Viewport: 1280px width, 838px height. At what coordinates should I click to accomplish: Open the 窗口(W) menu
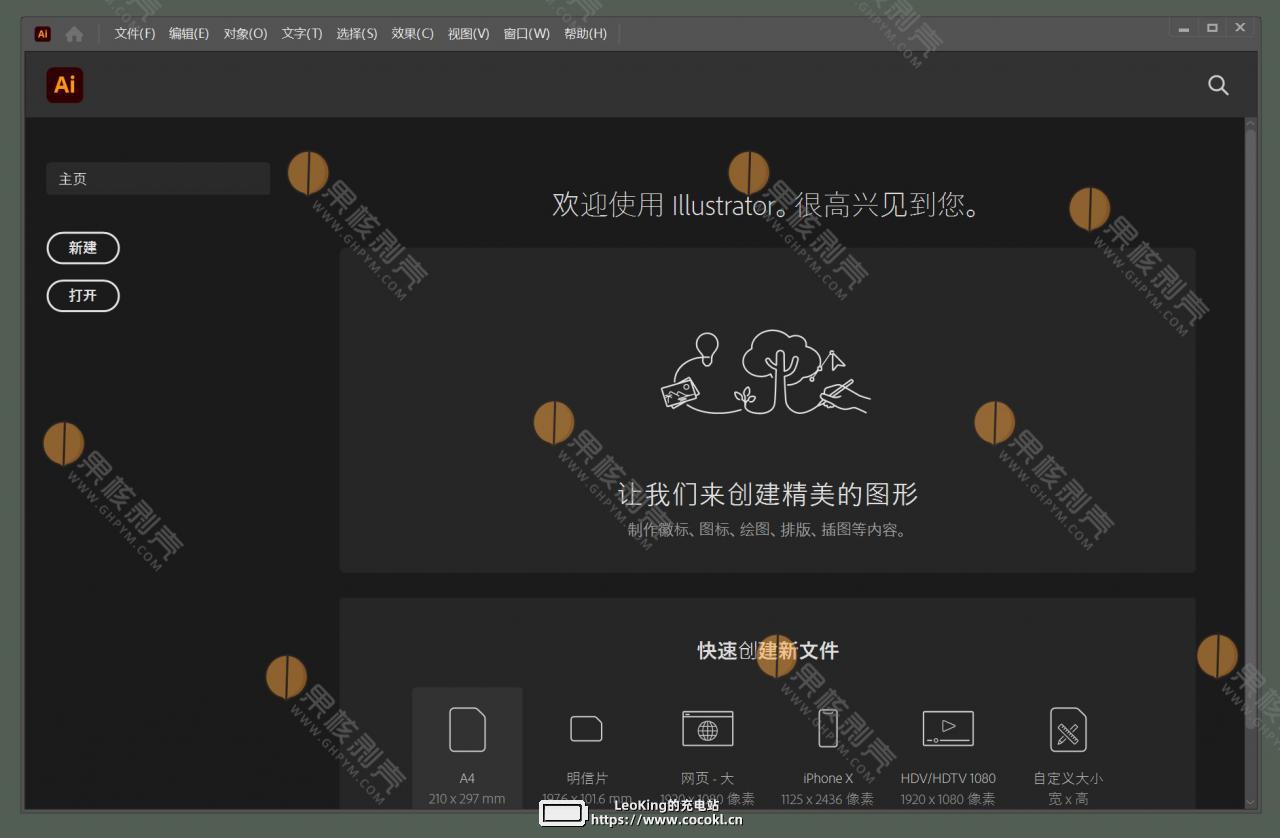(x=526, y=33)
